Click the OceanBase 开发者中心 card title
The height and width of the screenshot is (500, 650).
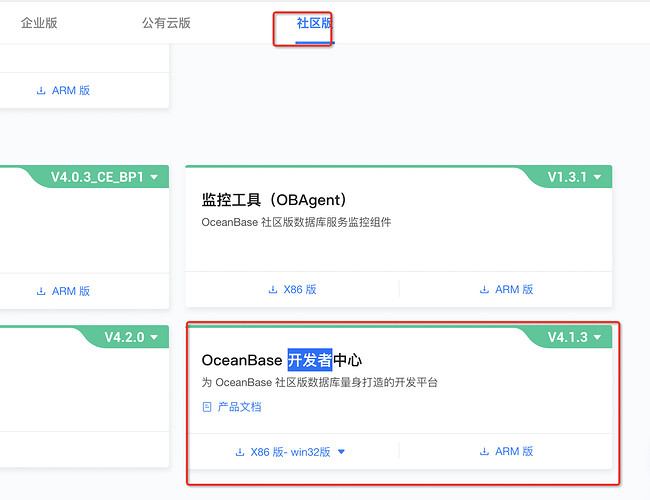point(281,360)
